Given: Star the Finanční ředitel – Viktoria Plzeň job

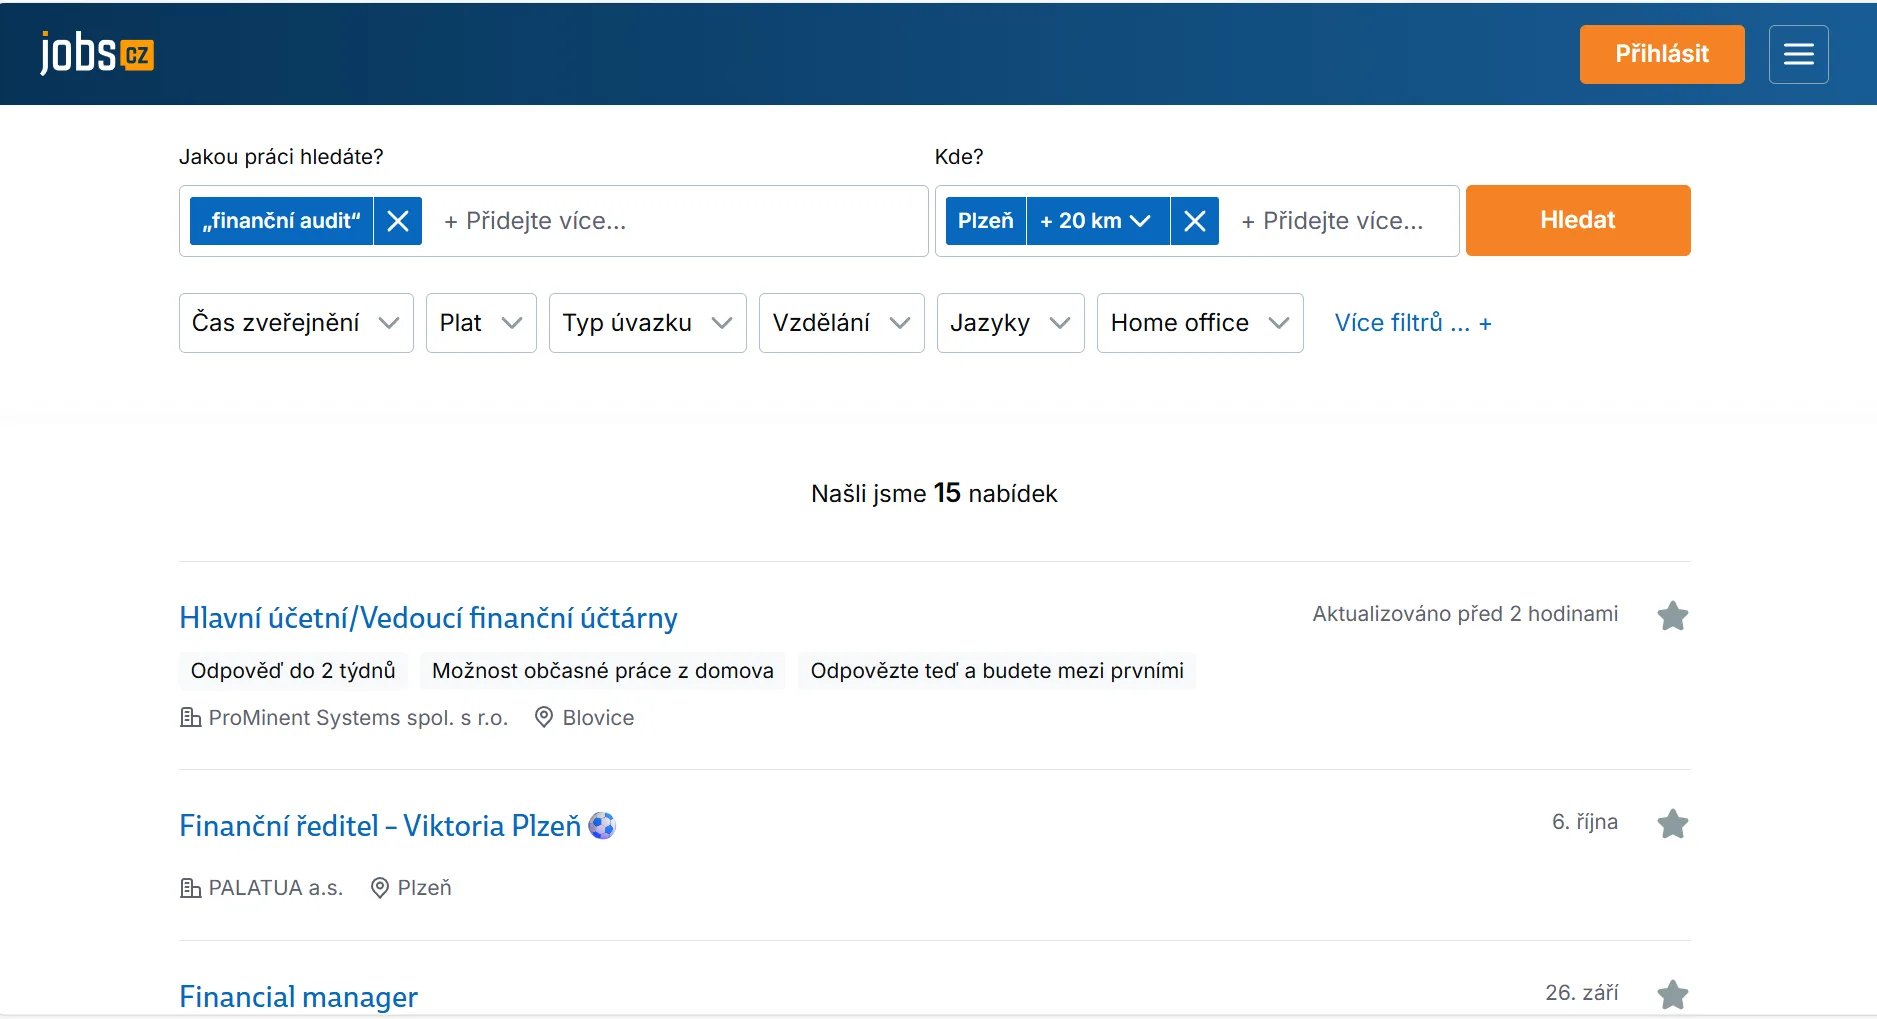Looking at the screenshot, I should click(x=1672, y=824).
